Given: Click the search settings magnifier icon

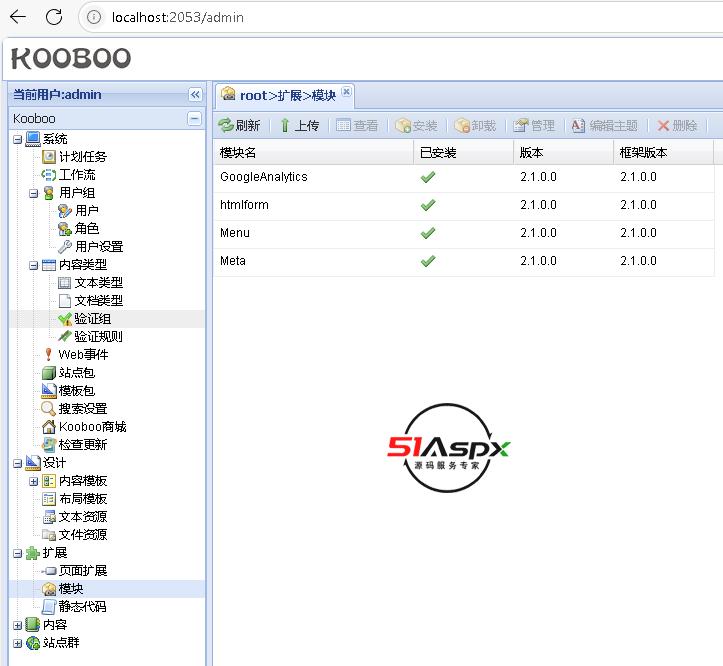Looking at the screenshot, I should [49, 409].
